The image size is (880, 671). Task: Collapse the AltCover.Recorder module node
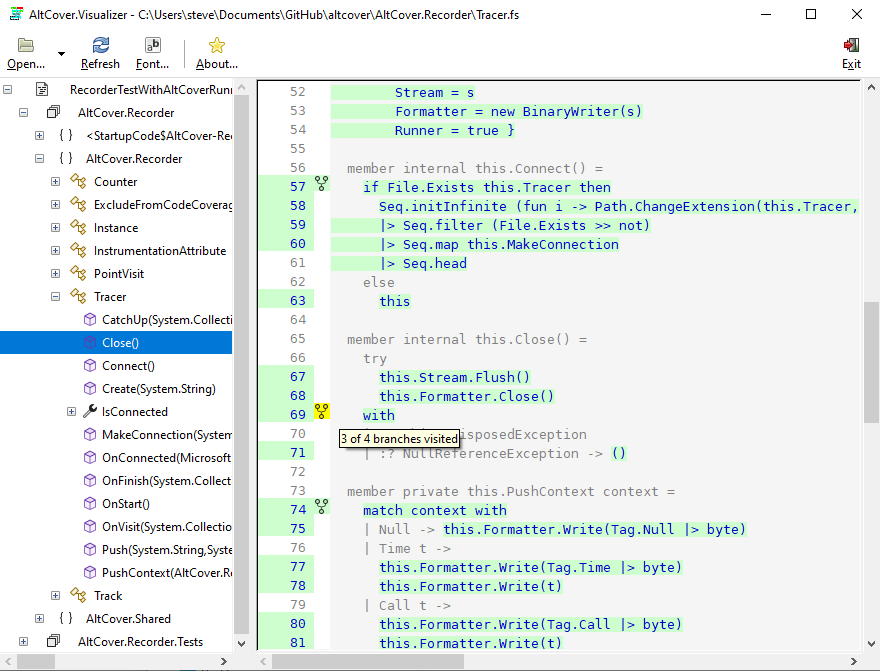[x=24, y=112]
